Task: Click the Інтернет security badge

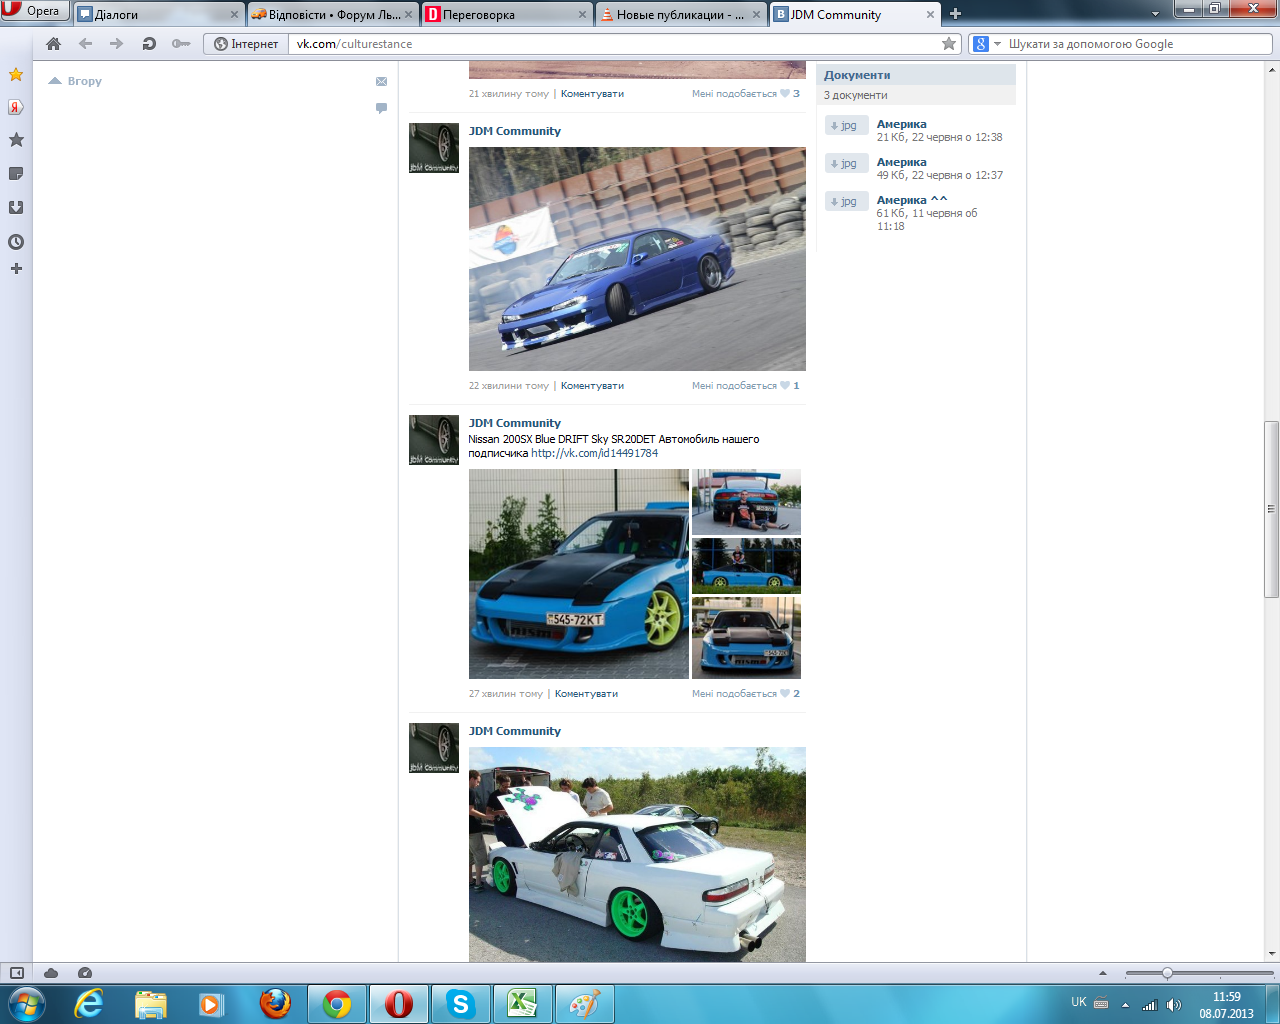Action: (x=246, y=44)
